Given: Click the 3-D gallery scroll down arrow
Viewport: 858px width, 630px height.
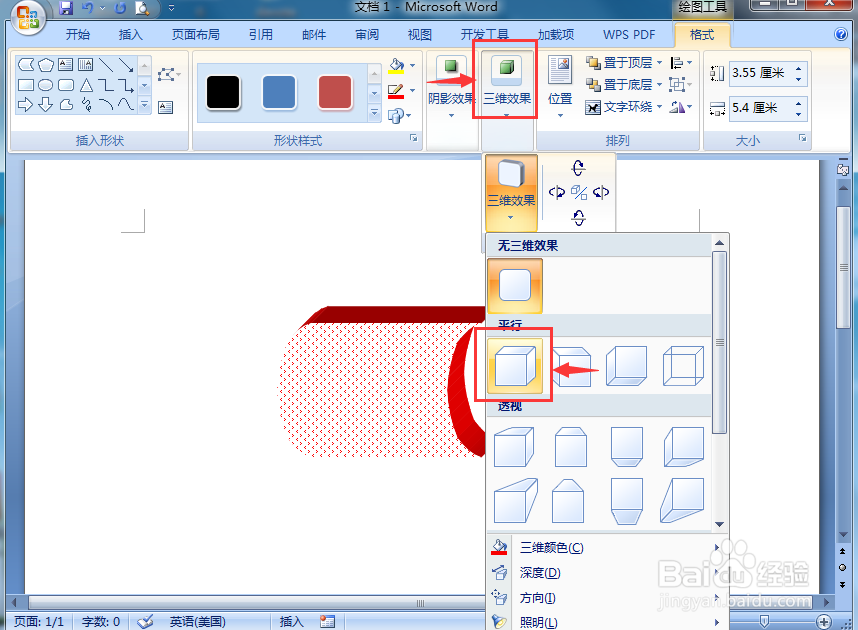Looking at the screenshot, I should click(720, 524).
